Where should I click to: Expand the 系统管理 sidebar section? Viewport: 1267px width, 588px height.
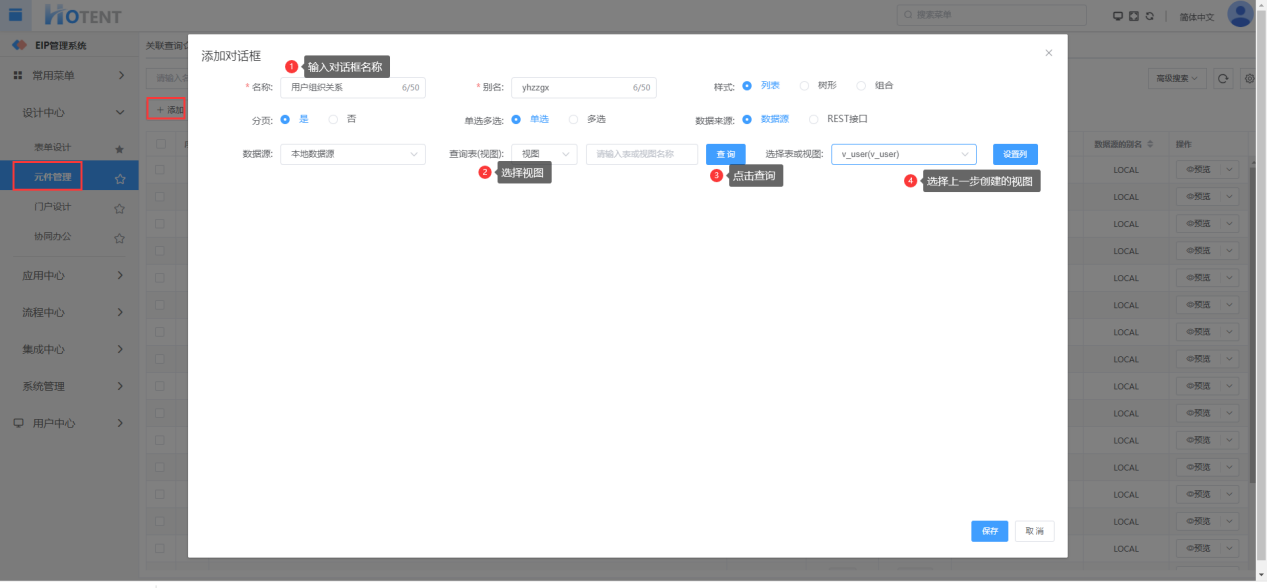pos(69,386)
